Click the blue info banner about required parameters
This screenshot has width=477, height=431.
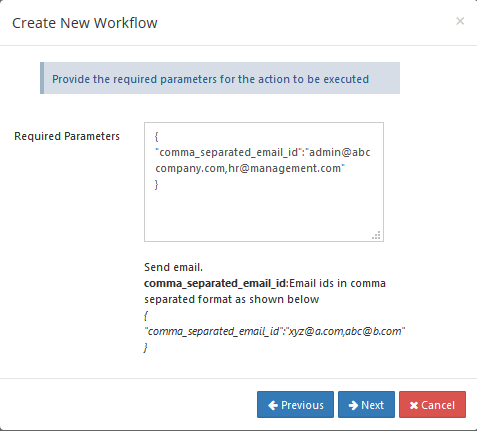pyautogui.click(x=220, y=78)
